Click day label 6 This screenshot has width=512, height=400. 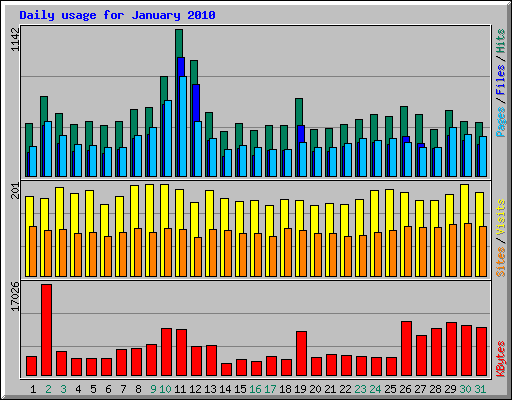tap(108, 389)
